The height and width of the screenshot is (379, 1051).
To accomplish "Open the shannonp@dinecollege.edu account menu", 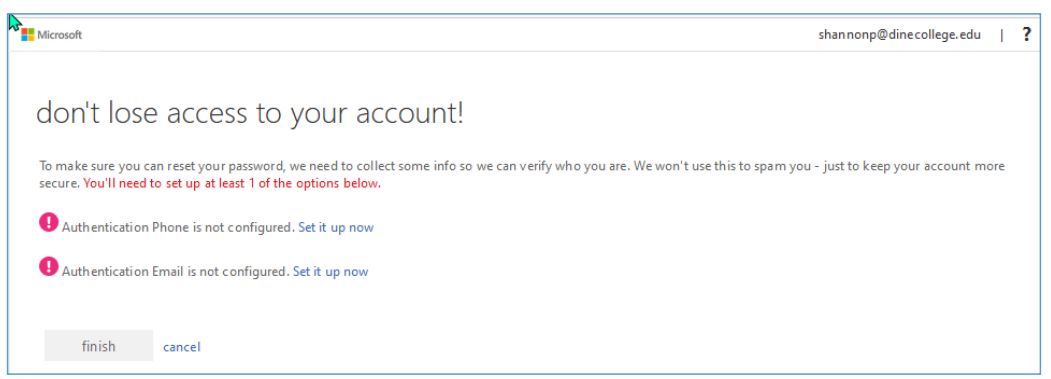I will 900,35.
